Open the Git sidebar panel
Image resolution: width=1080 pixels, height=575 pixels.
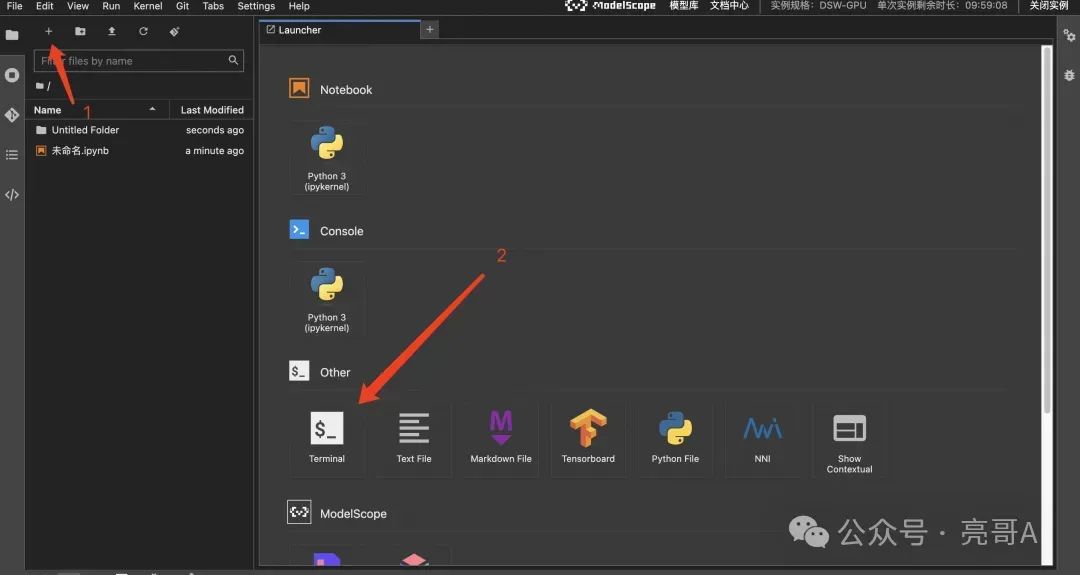tap(12, 115)
